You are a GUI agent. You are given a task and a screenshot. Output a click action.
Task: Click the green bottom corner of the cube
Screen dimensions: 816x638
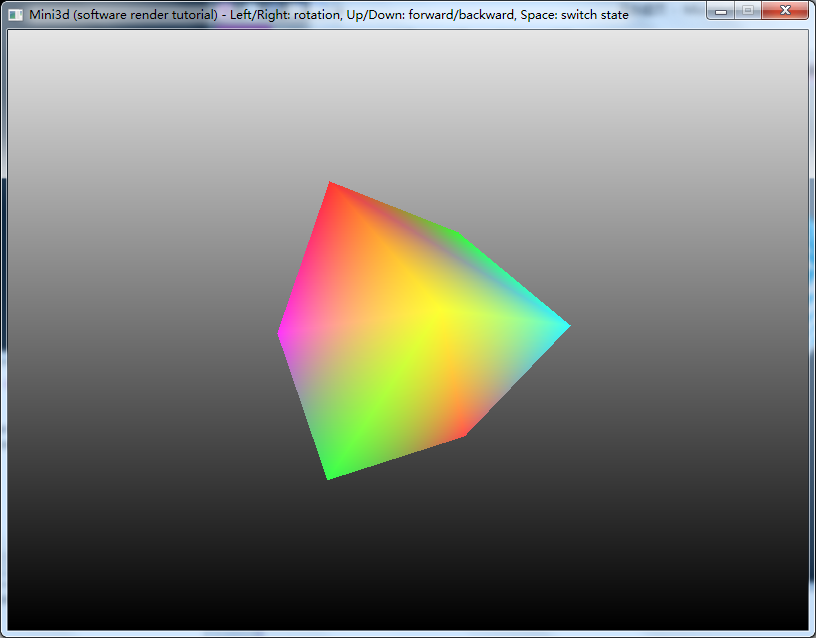tap(330, 475)
